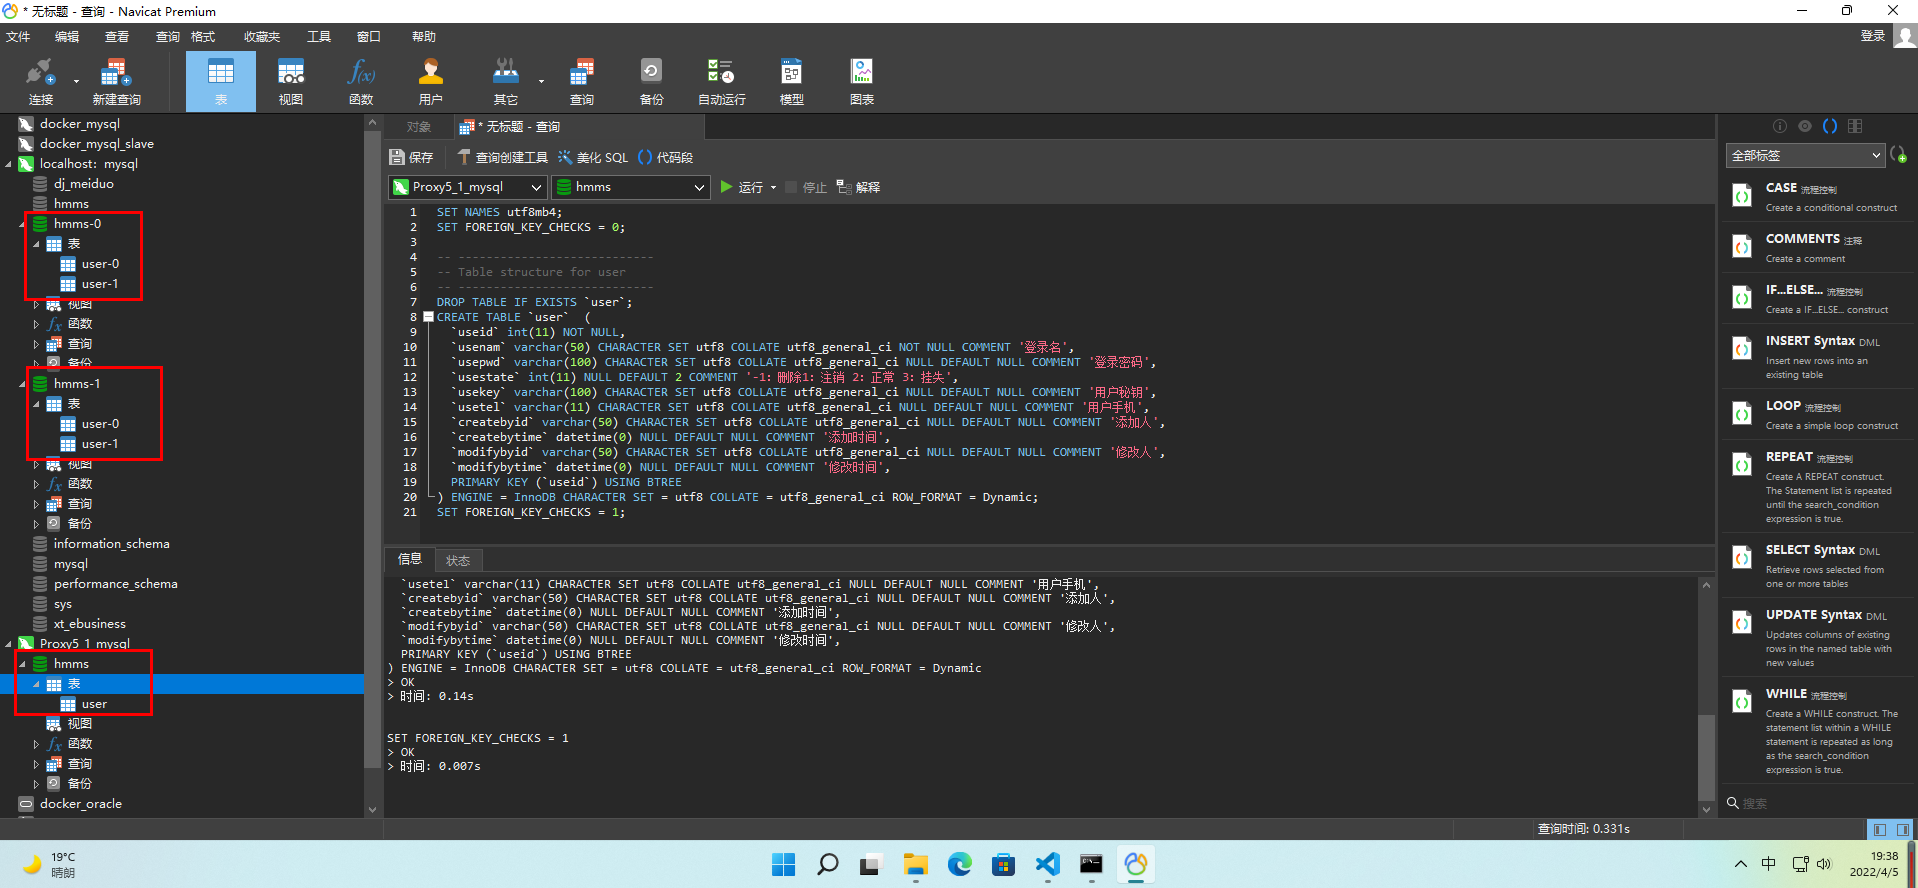Open the terminal app from taskbar
This screenshot has width=1918, height=888.
(1091, 864)
